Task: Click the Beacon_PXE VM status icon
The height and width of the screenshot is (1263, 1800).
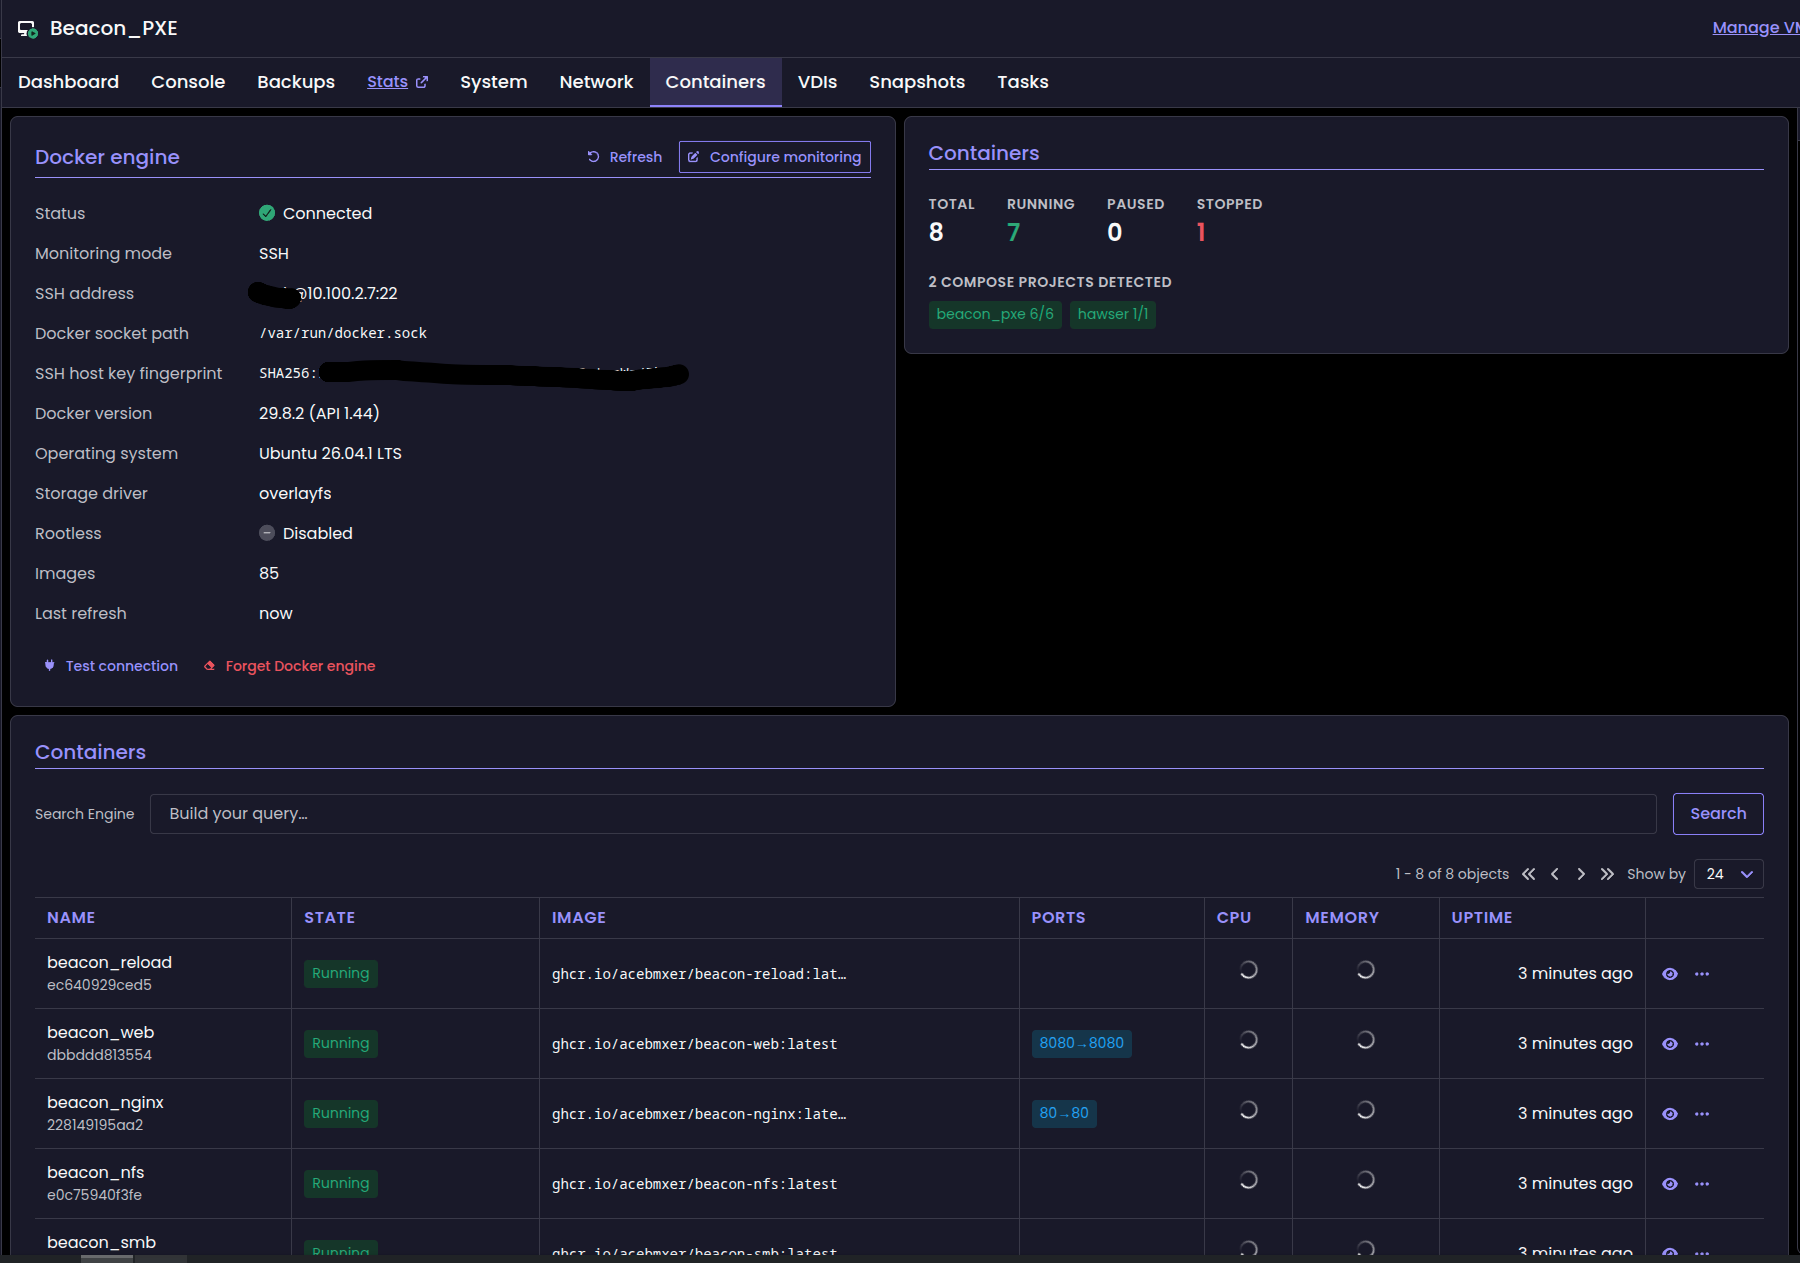Action: 28,29
